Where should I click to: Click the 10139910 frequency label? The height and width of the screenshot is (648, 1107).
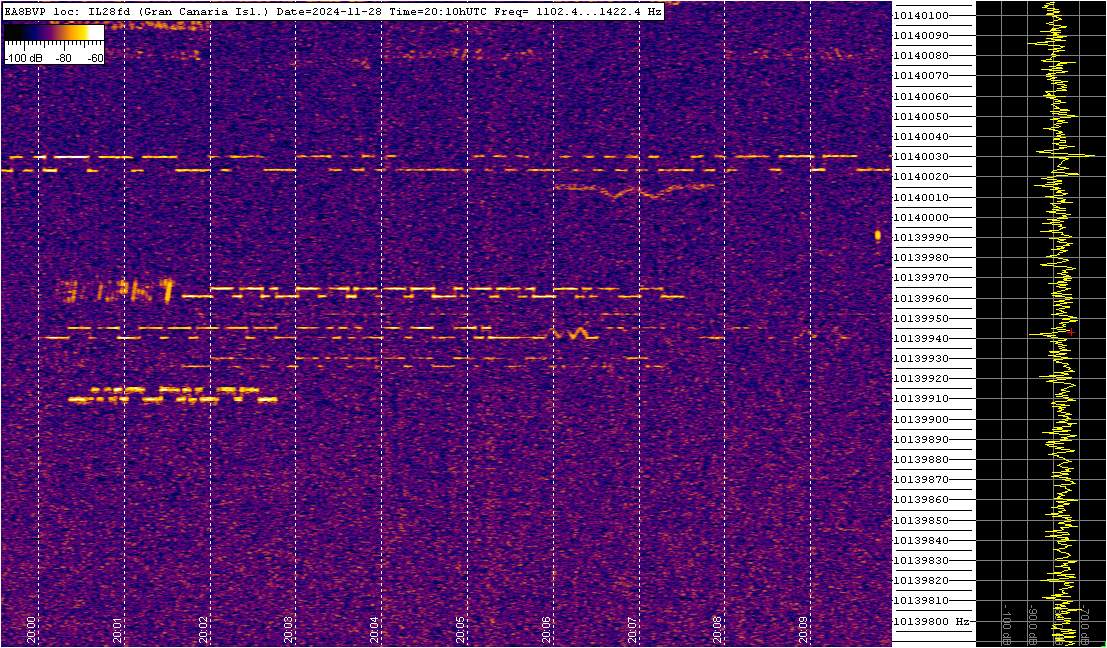tap(921, 399)
